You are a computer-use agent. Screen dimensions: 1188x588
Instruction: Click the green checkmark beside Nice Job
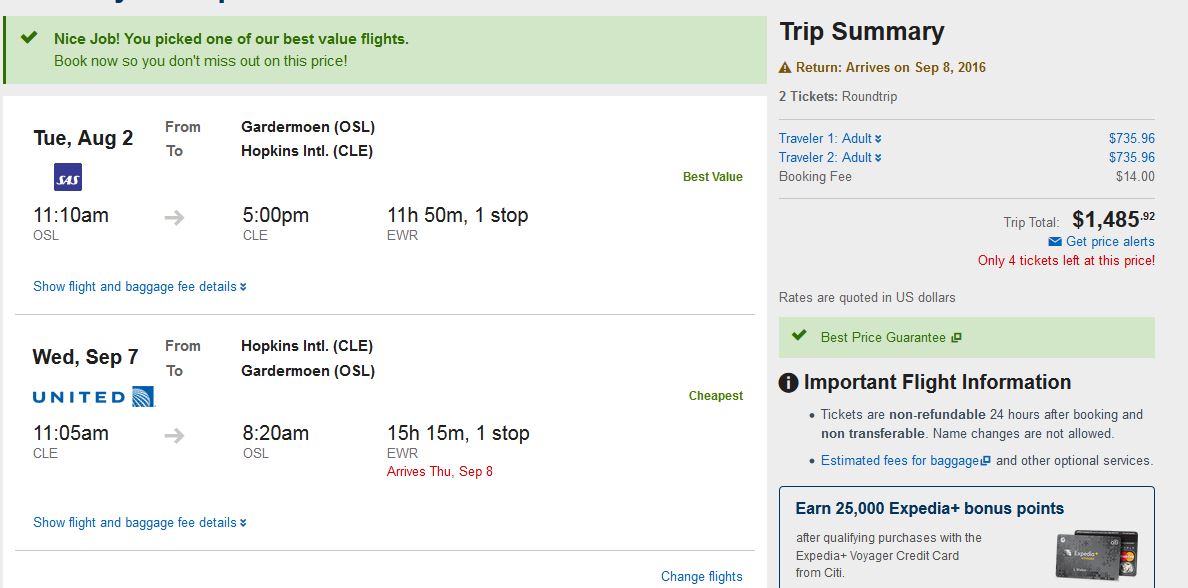pyautogui.click(x=29, y=37)
